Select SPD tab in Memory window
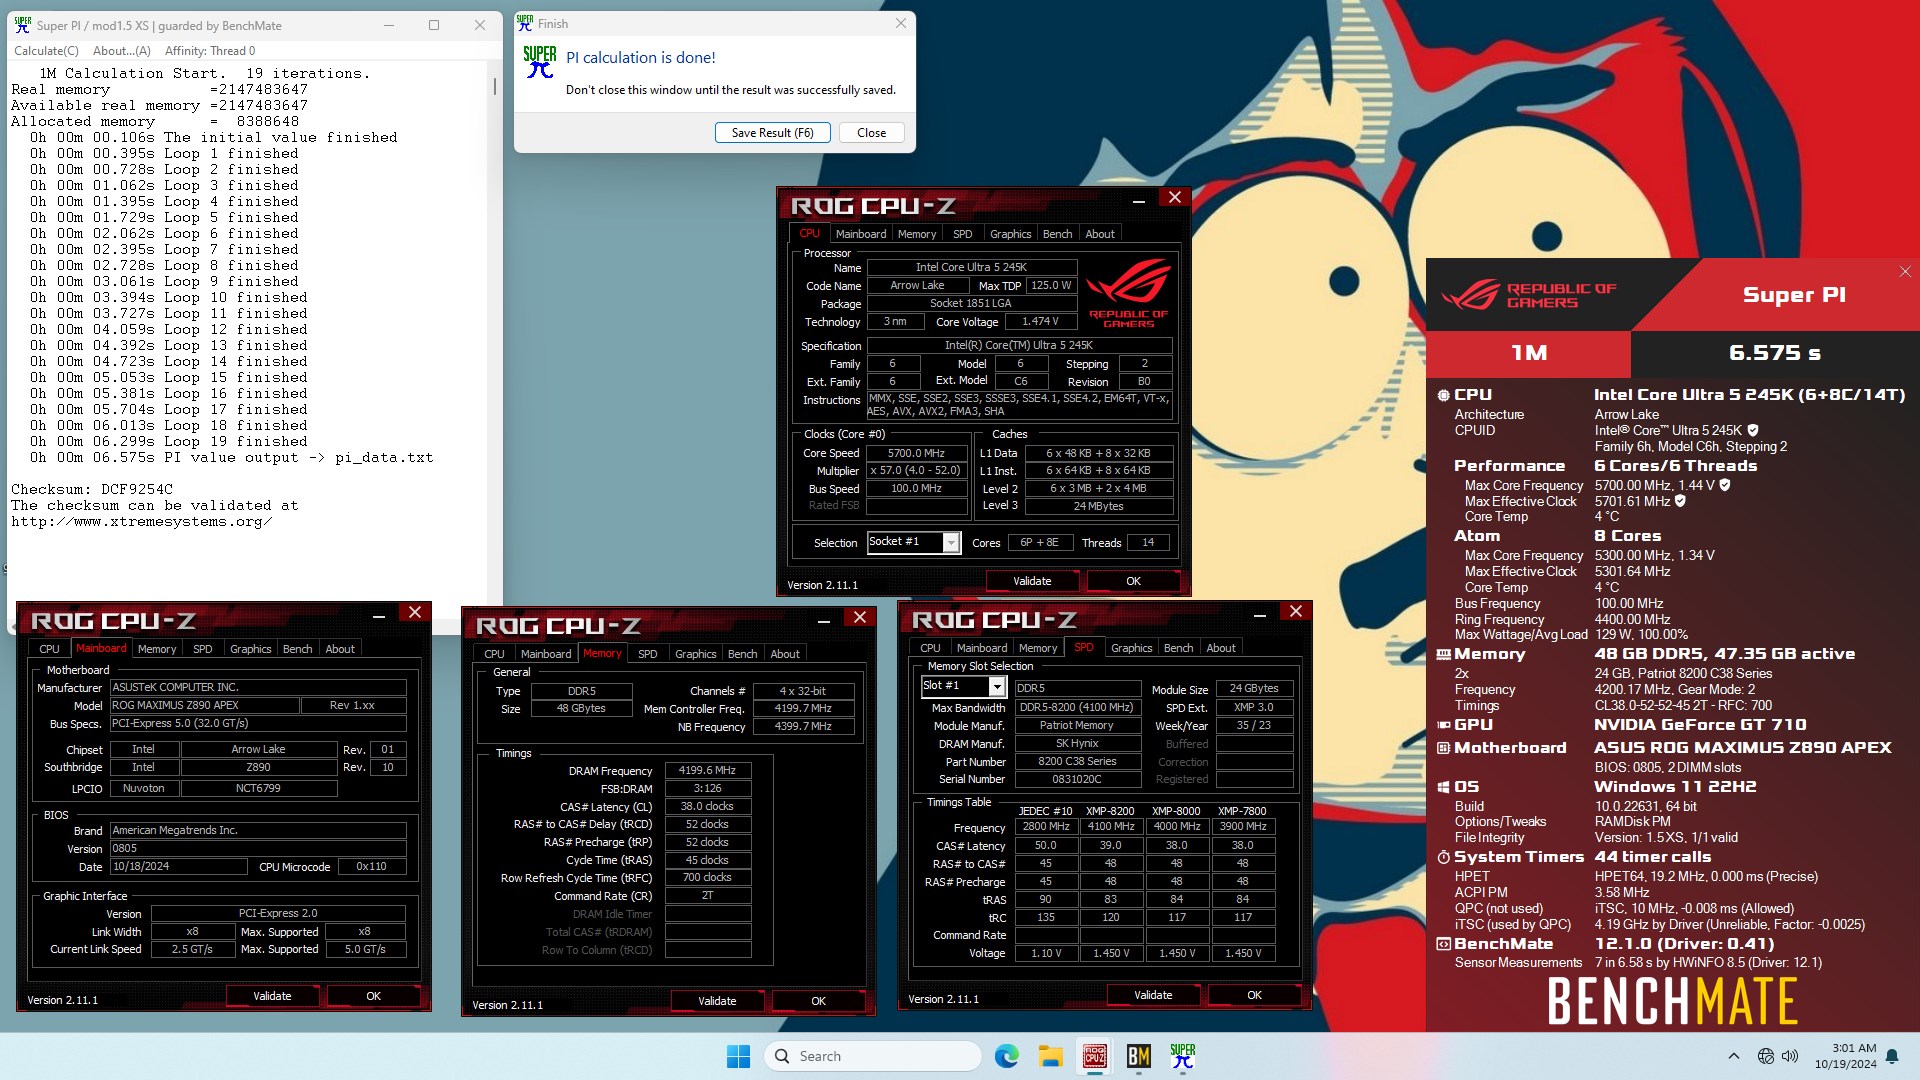The height and width of the screenshot is (1080, 1920). pyautogui.click(x=648, y=654)
